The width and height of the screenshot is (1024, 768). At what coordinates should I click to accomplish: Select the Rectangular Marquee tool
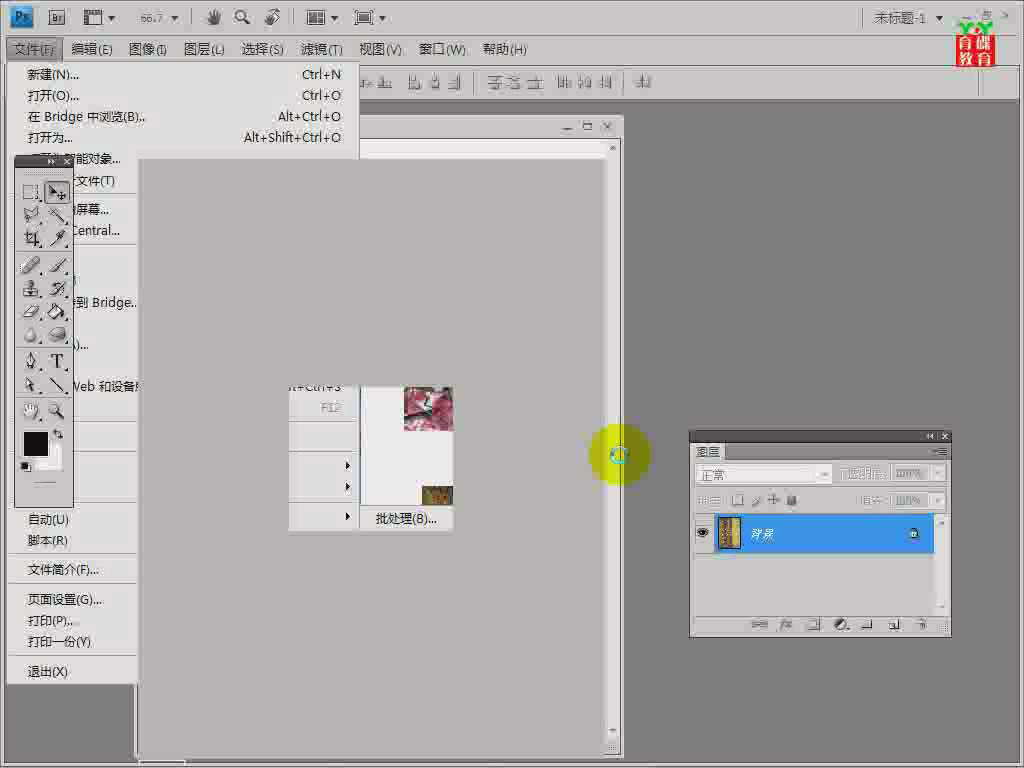pyautogui.click(x=31, y=193)
